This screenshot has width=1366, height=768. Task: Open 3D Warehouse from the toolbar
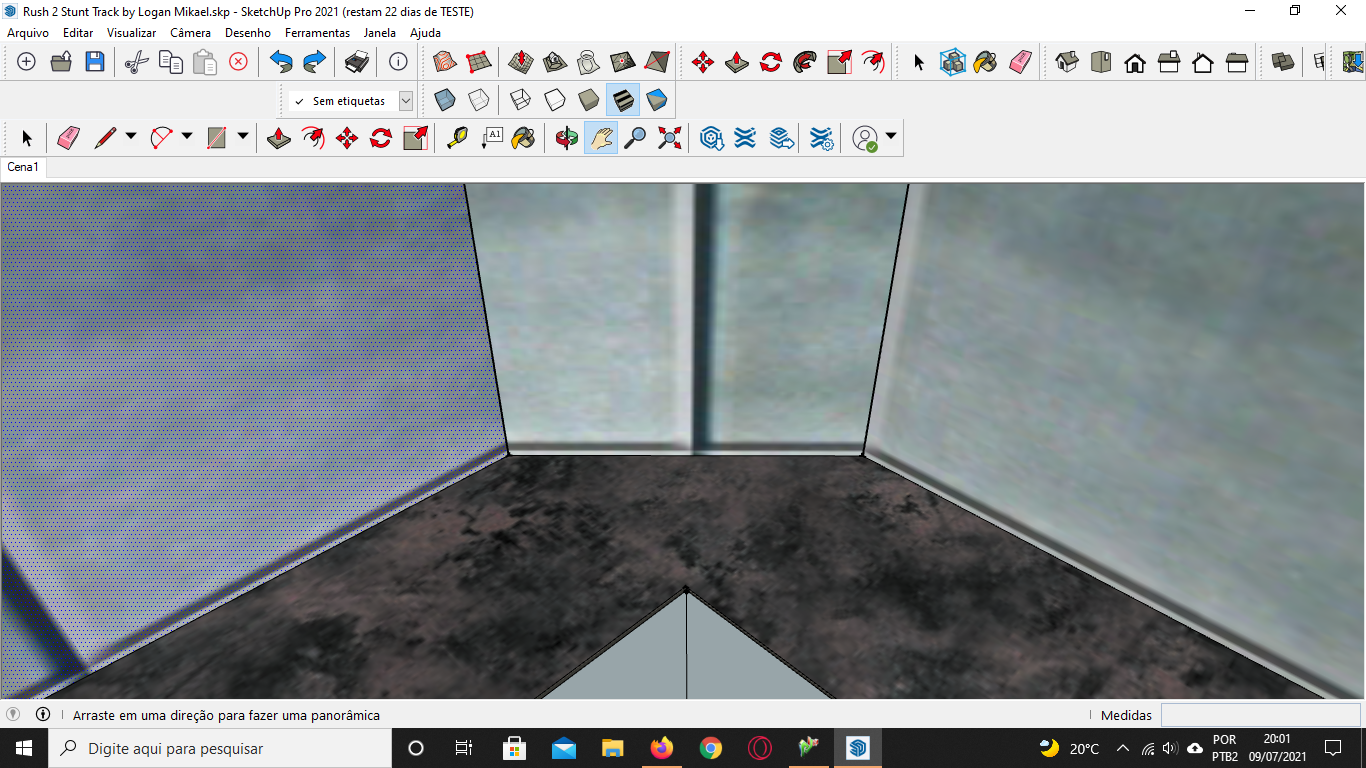[711, 138]
